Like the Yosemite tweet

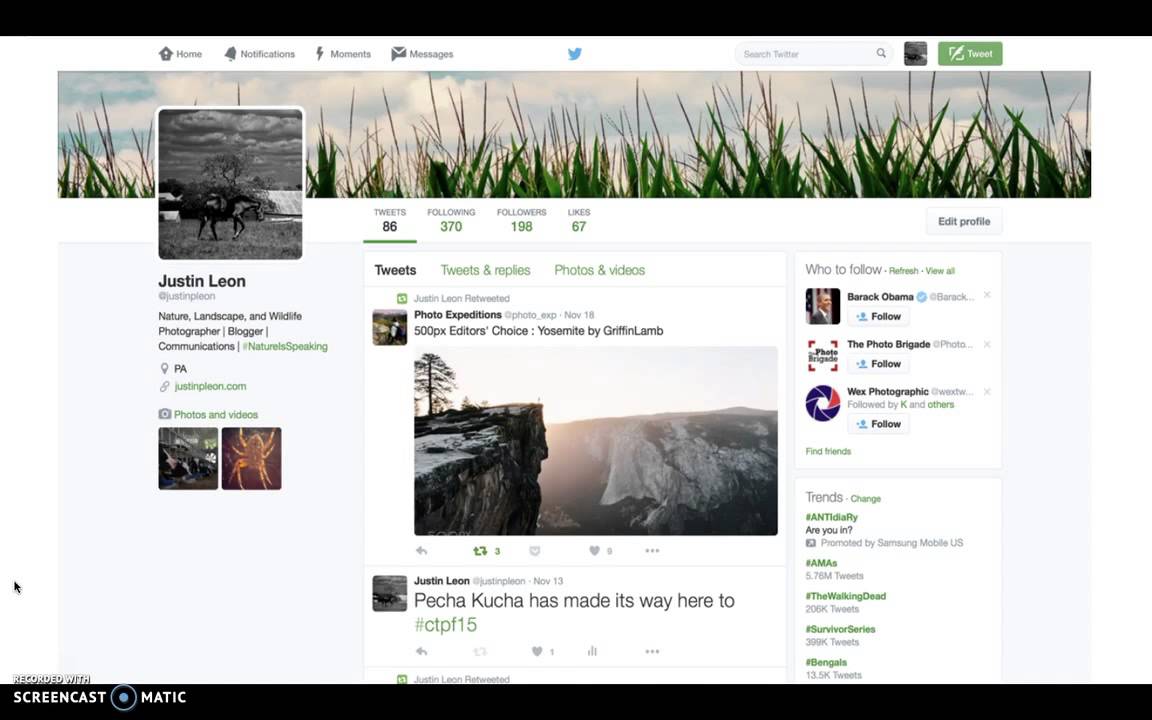594,550
